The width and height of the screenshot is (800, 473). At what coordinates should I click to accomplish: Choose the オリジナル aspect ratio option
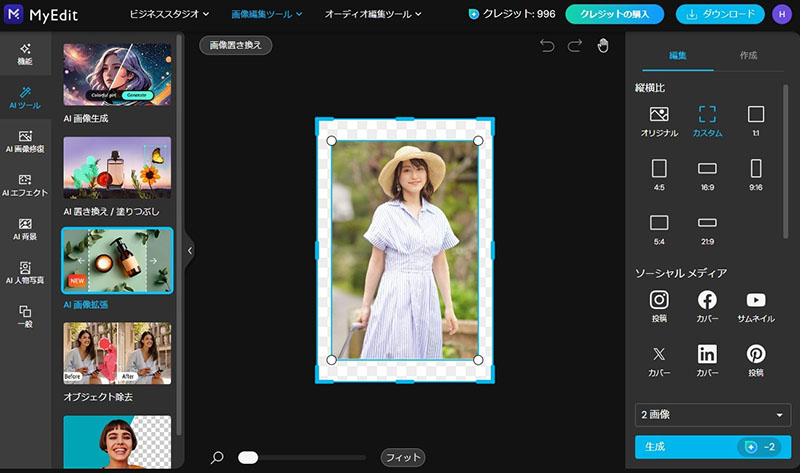pos(659,121)
